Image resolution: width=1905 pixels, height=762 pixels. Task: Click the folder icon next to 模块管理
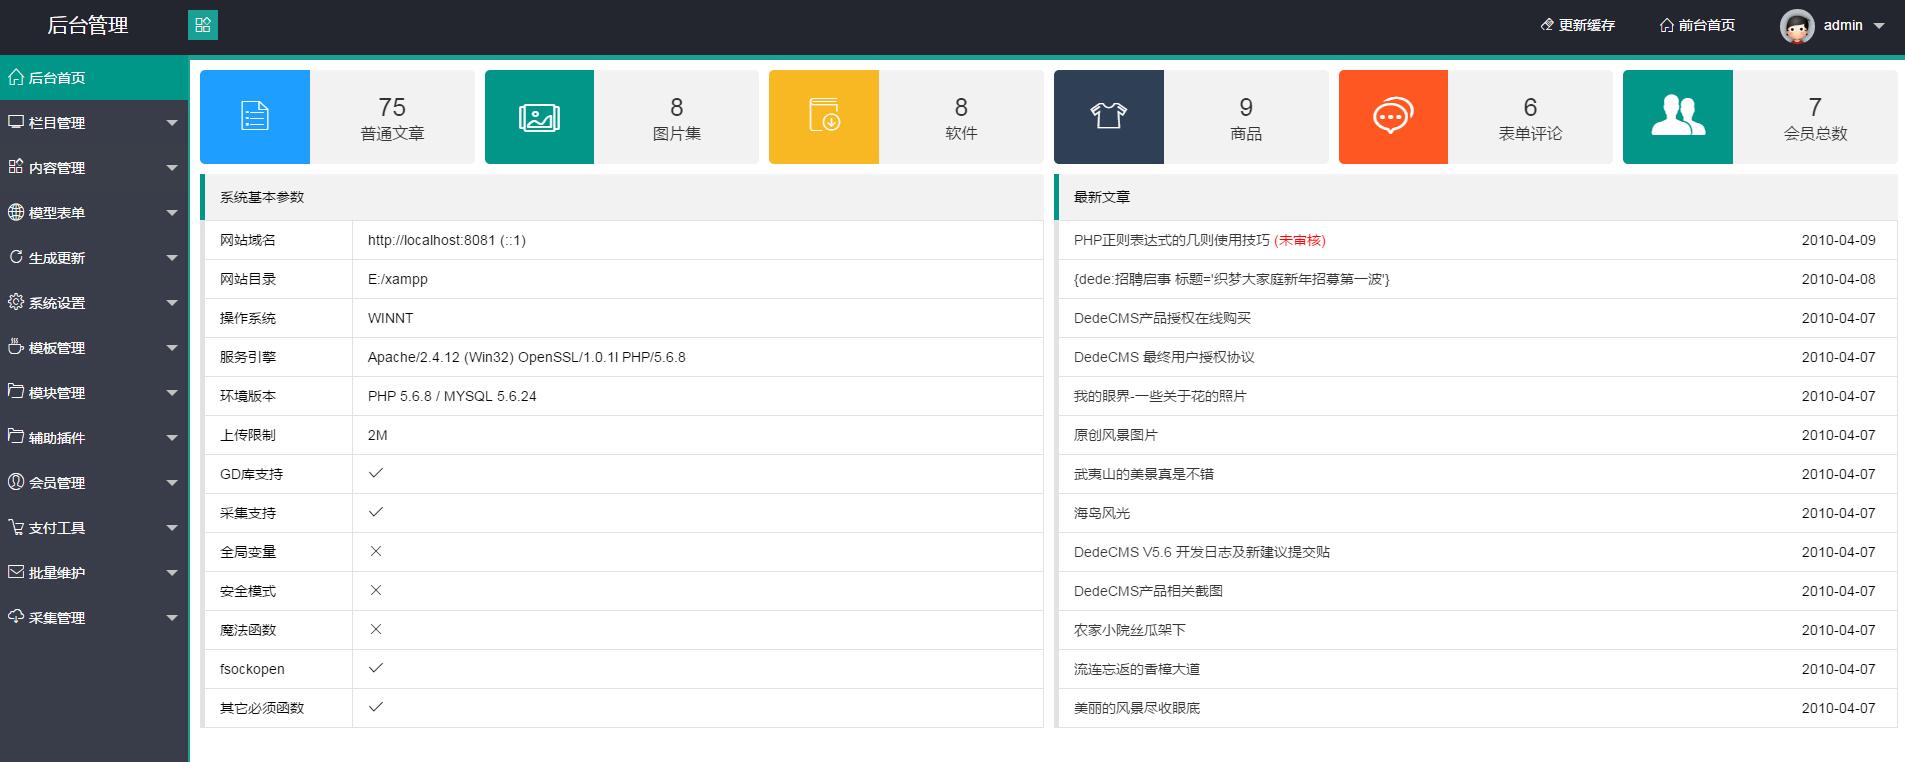click(x=16, y=392)
